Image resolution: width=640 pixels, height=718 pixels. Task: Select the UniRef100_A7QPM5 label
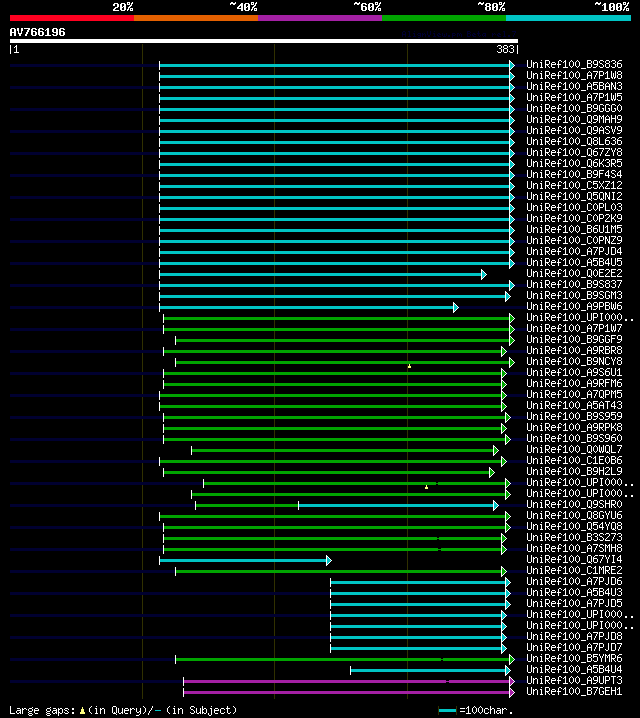coord(574,394)
